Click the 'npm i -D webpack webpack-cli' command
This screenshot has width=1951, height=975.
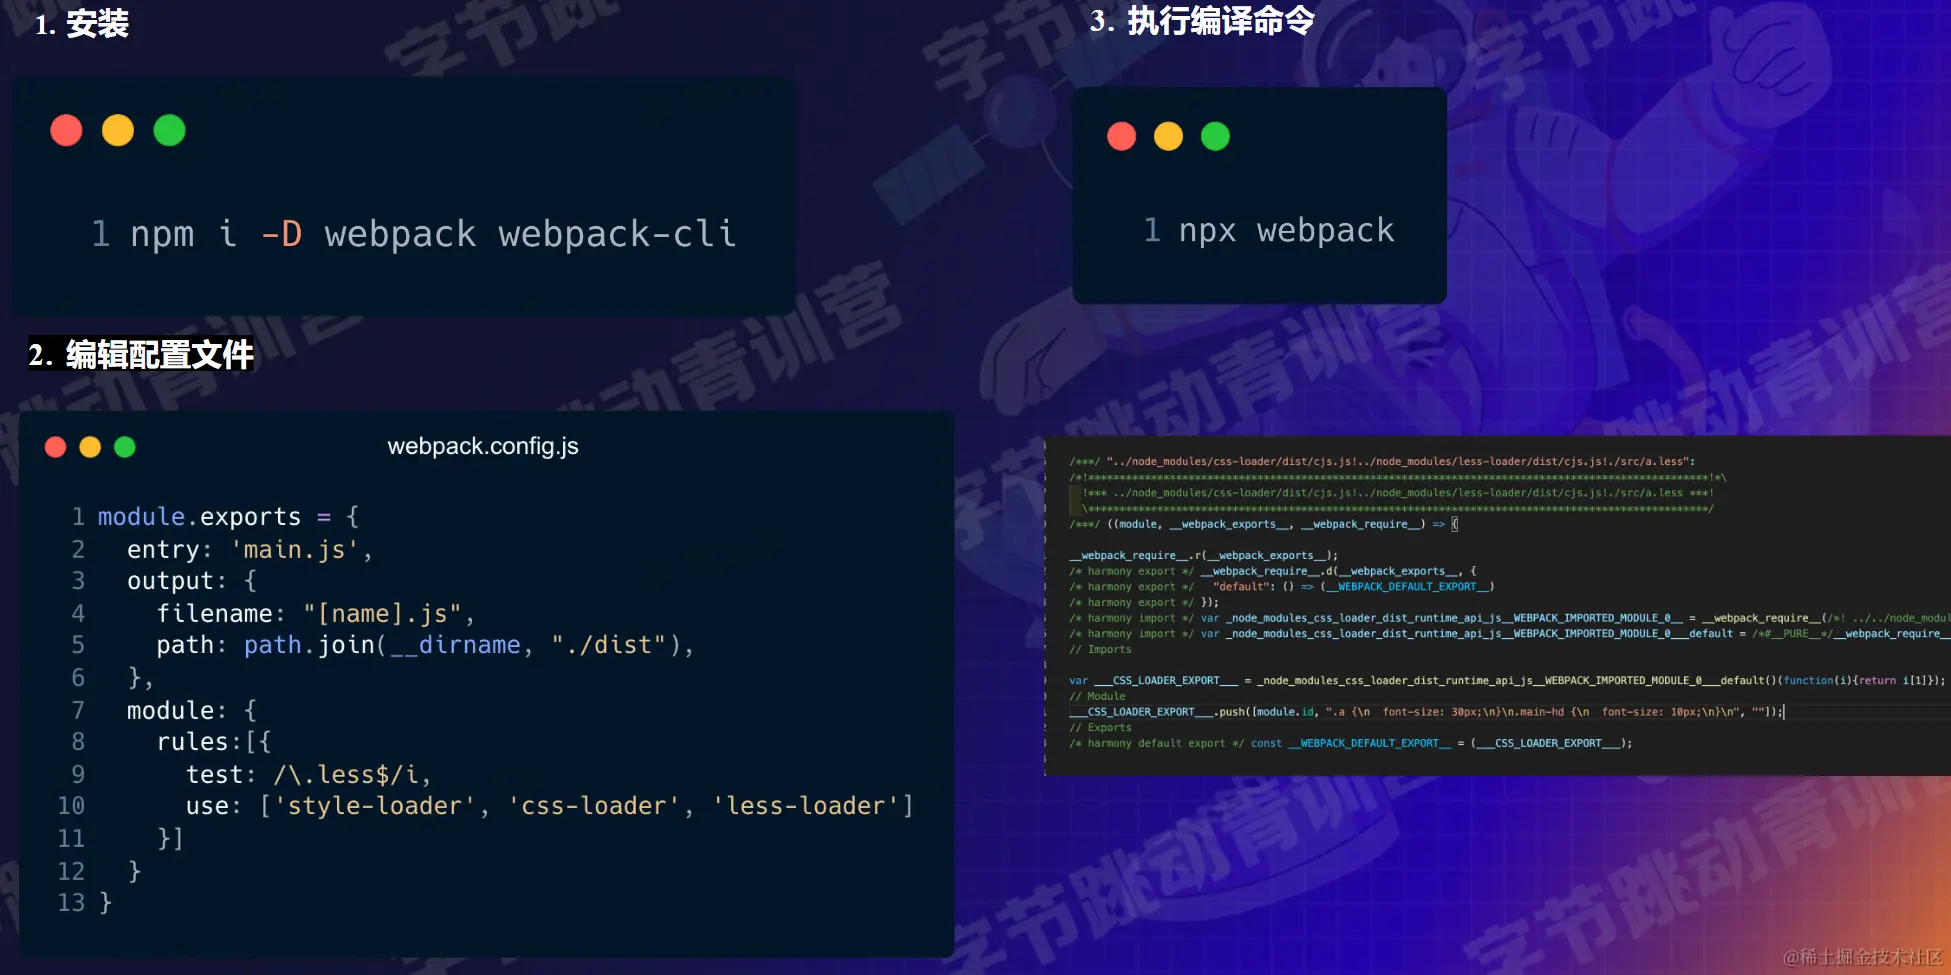click(433, 234)
